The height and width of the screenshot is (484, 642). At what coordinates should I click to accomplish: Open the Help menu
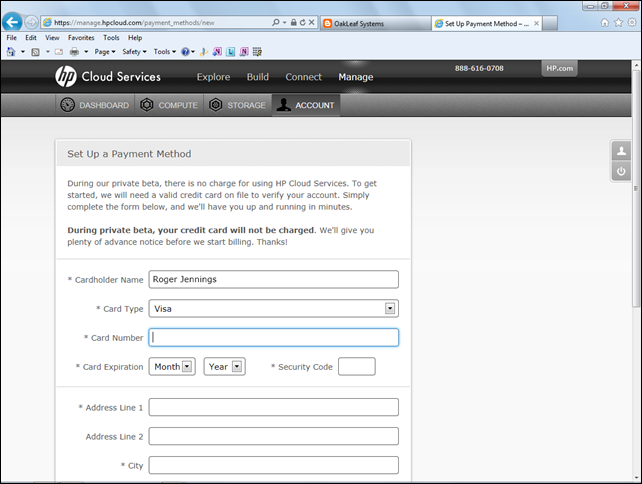[135, 38]
